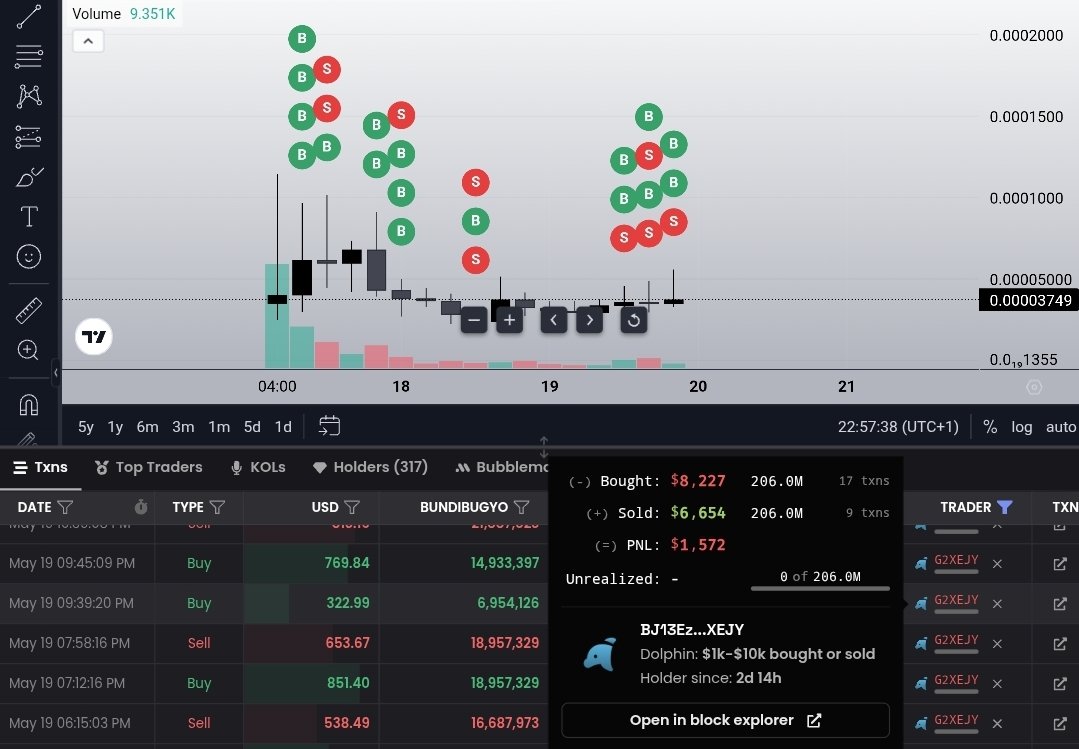Set the chart range to 5y
Viewport: 1079px width, 749px height.
pos(85,427)
